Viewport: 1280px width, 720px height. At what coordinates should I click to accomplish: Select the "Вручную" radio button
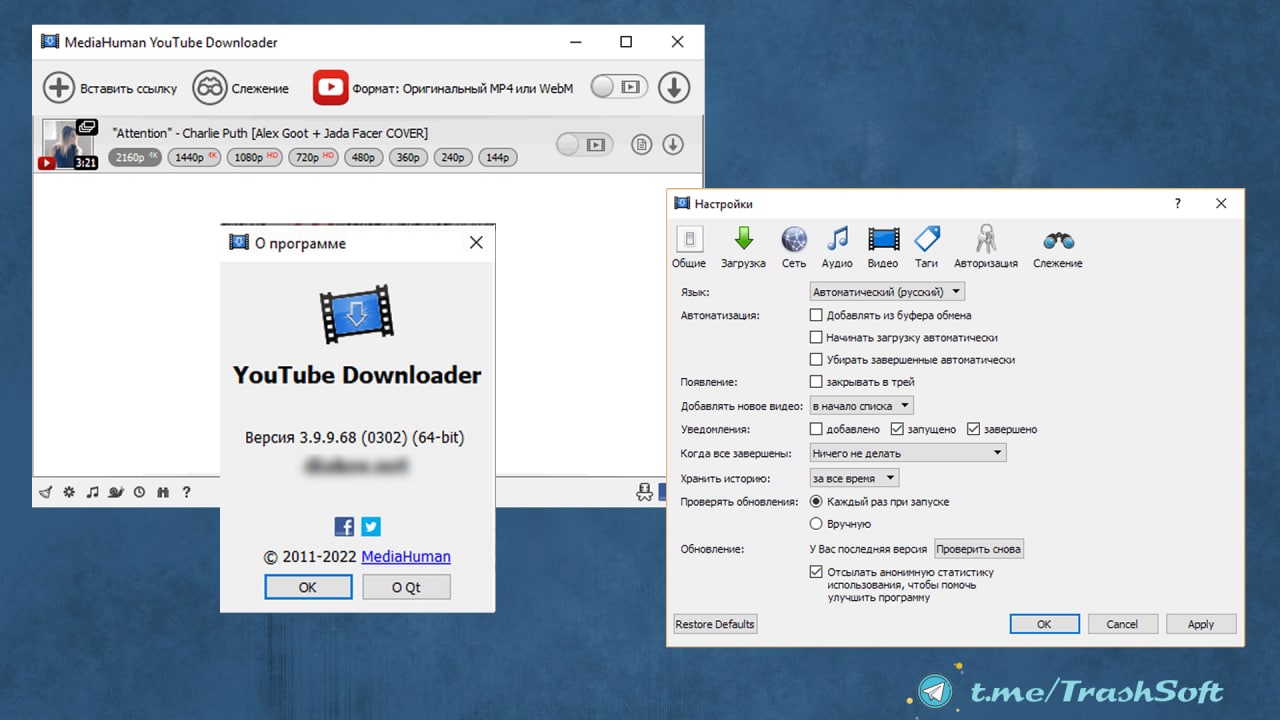pyautogui.click(x=816, y=524)
